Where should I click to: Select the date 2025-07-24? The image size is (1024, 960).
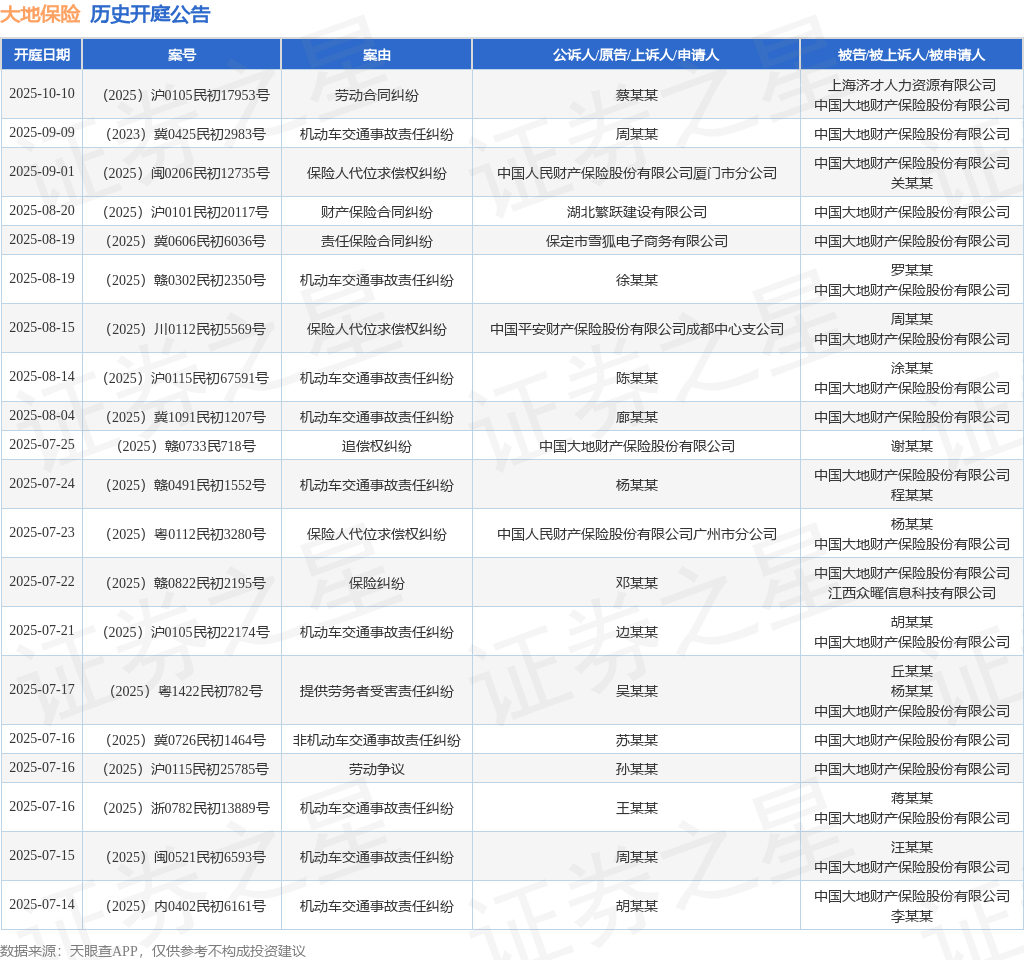click(x=42, y=483)
